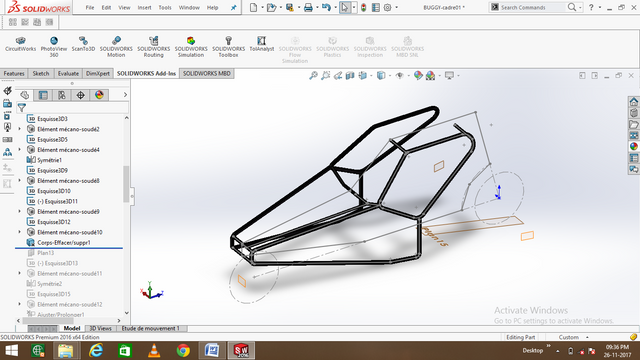The height and width of the screenshot is (360, 640).
Task: Open VLC media player from taskbar
Action: 154,351
